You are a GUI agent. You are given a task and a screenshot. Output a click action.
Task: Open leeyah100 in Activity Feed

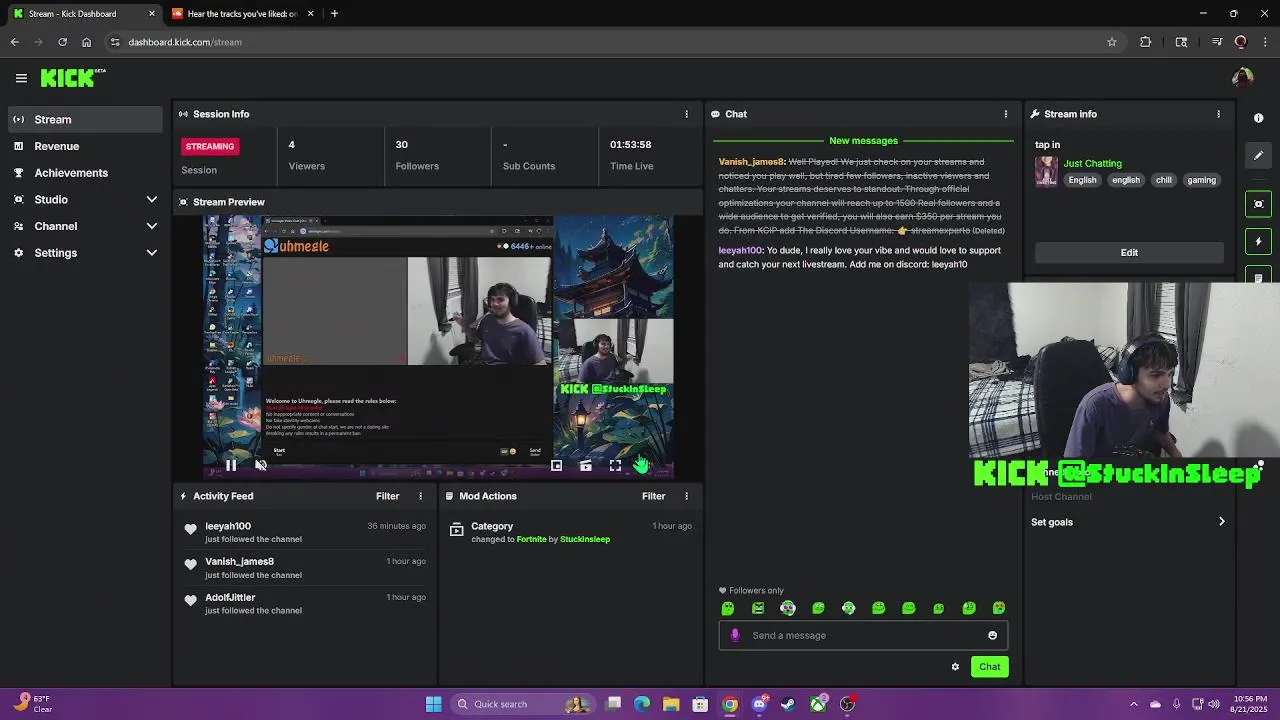pos(228,526)
